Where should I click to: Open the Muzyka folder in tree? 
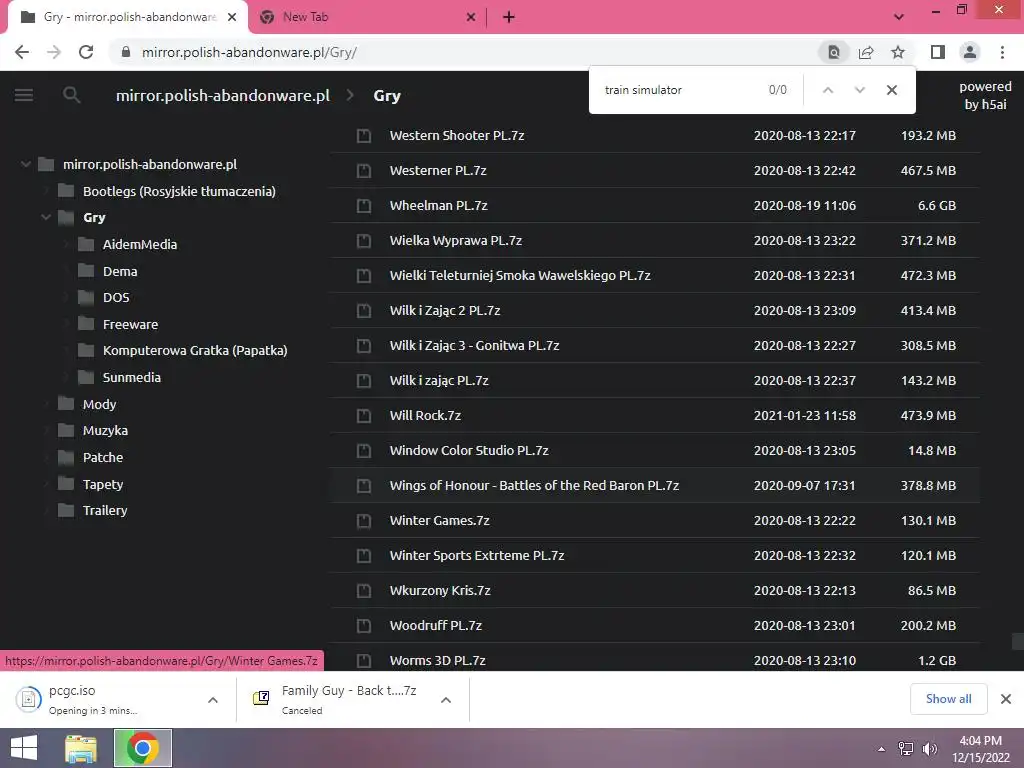click(x=105, y=430)
